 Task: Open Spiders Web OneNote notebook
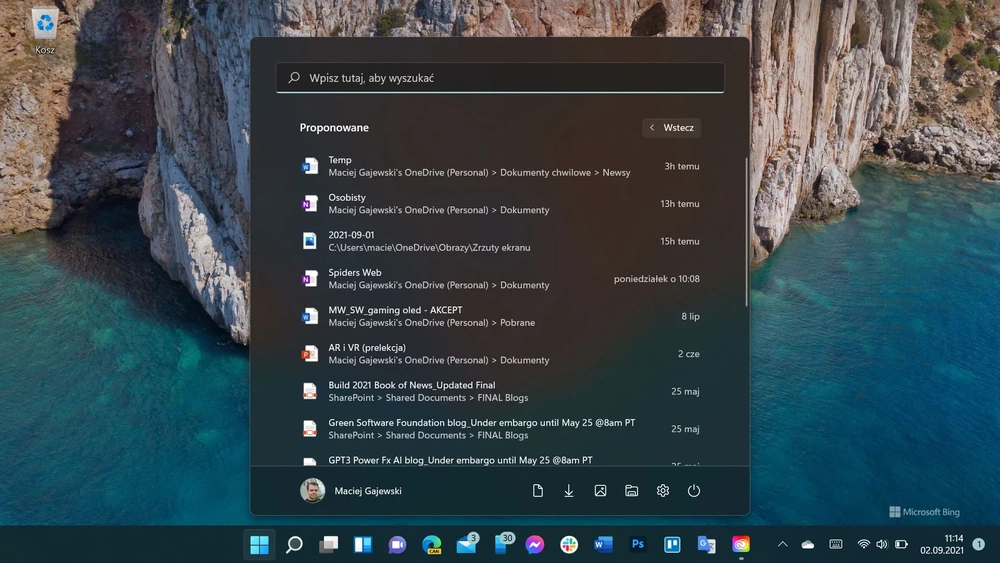click(500, 279)
